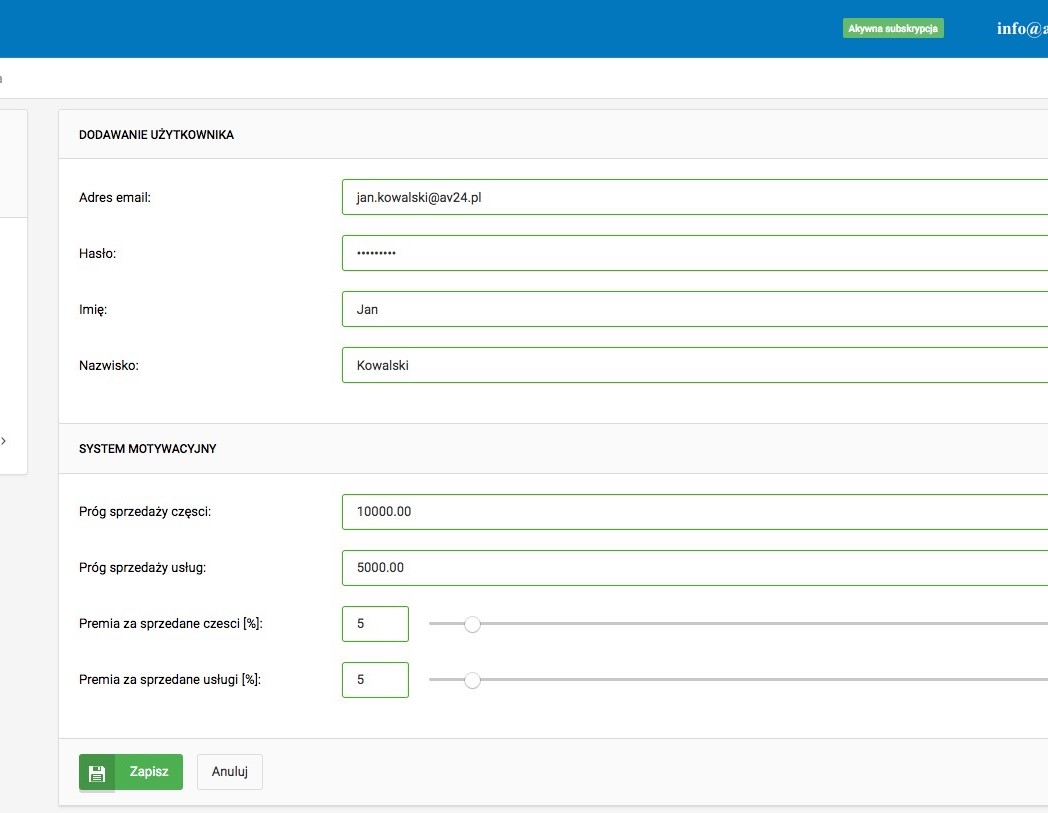The height and width of the screenshot is (813, 1048).
Task: Open the info@ account menu
Action: click(1021, 29)
